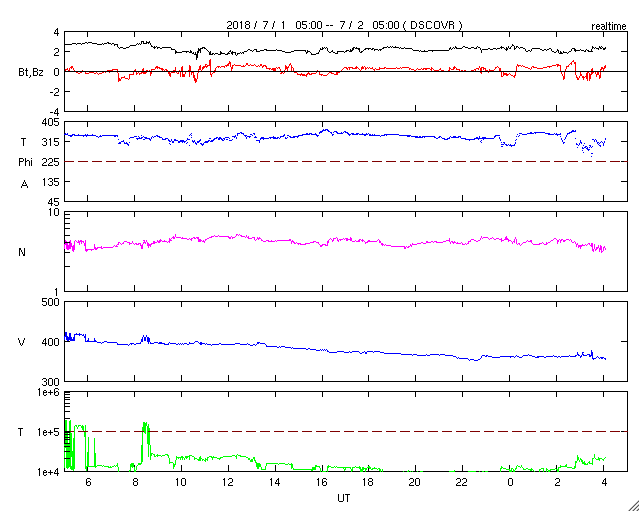Click the 'UT' x-axis label

(x=343, y=498)
